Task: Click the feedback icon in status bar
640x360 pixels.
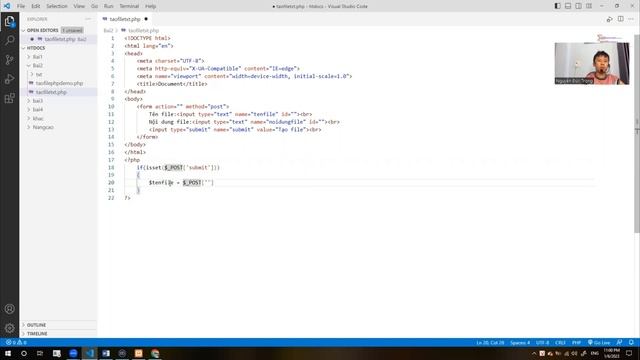Action: tap(620, 342)
